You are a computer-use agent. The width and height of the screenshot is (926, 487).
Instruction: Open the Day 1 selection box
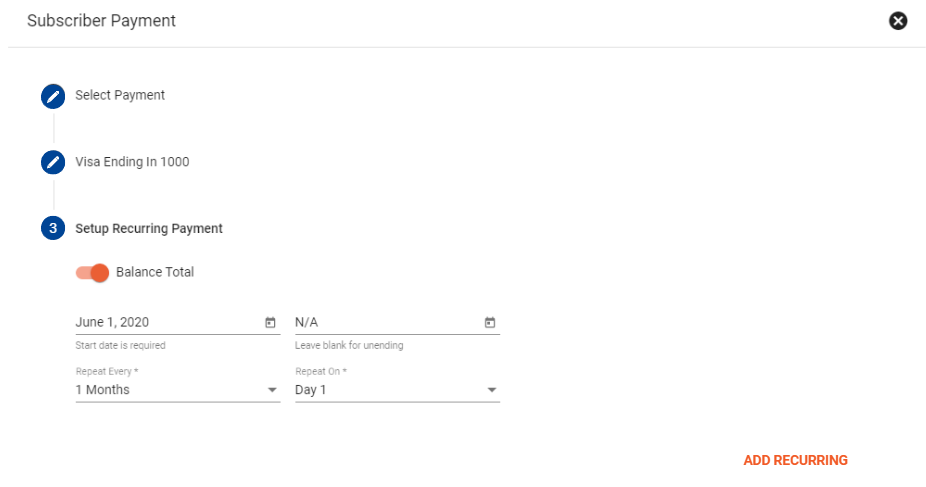tap(397, 390)
